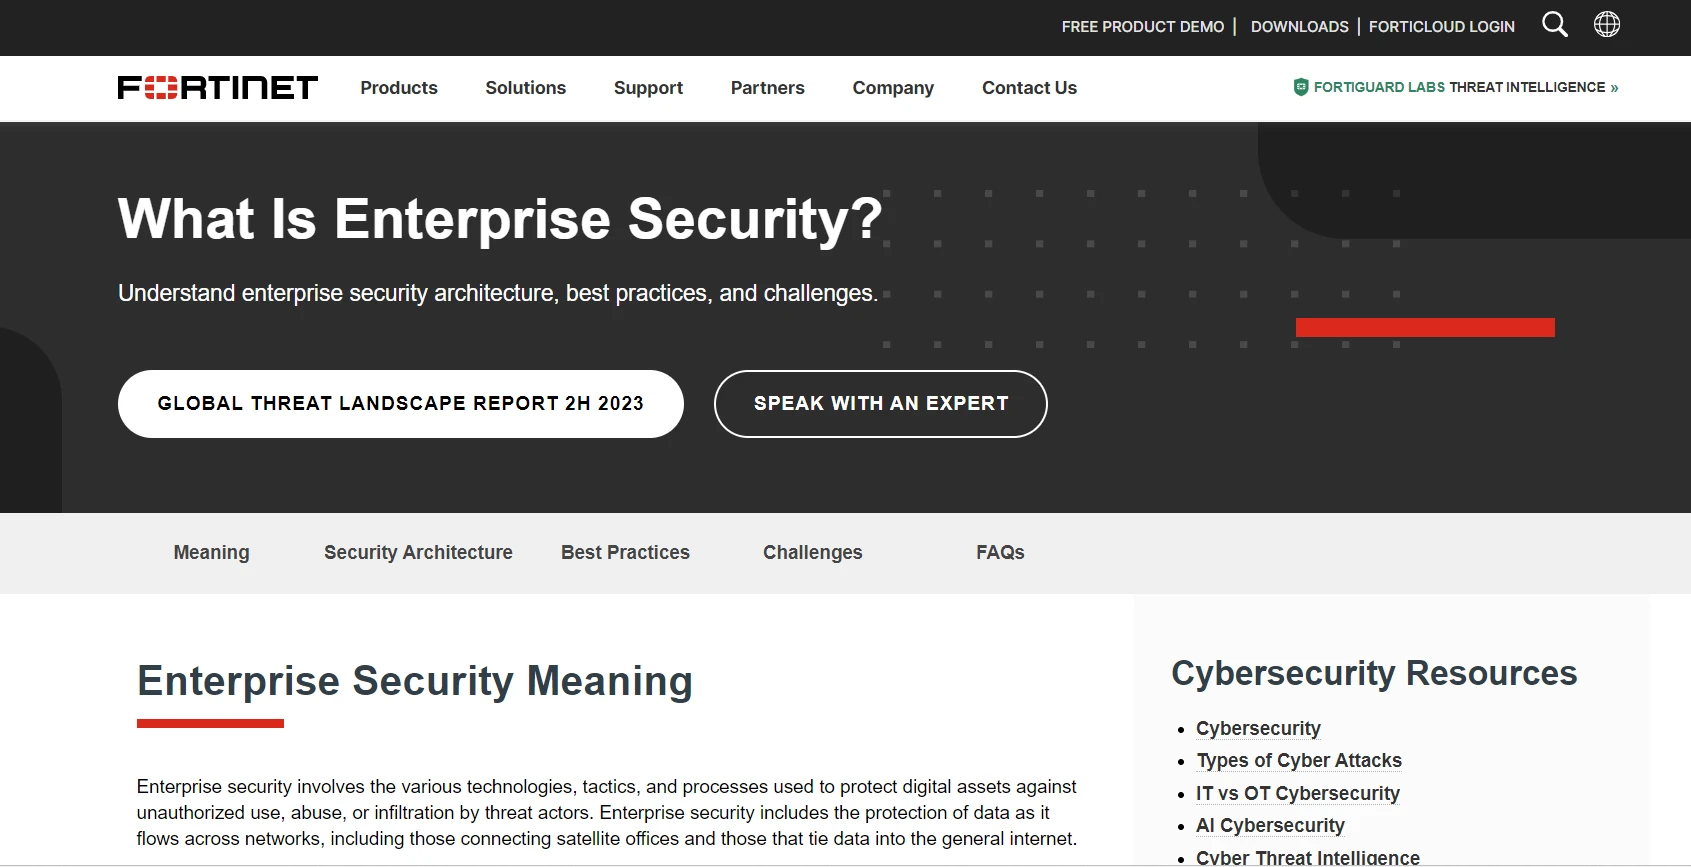1691x867 pixels.
Task: Click the Fortinet logo
Action: (x=217, y=88)
